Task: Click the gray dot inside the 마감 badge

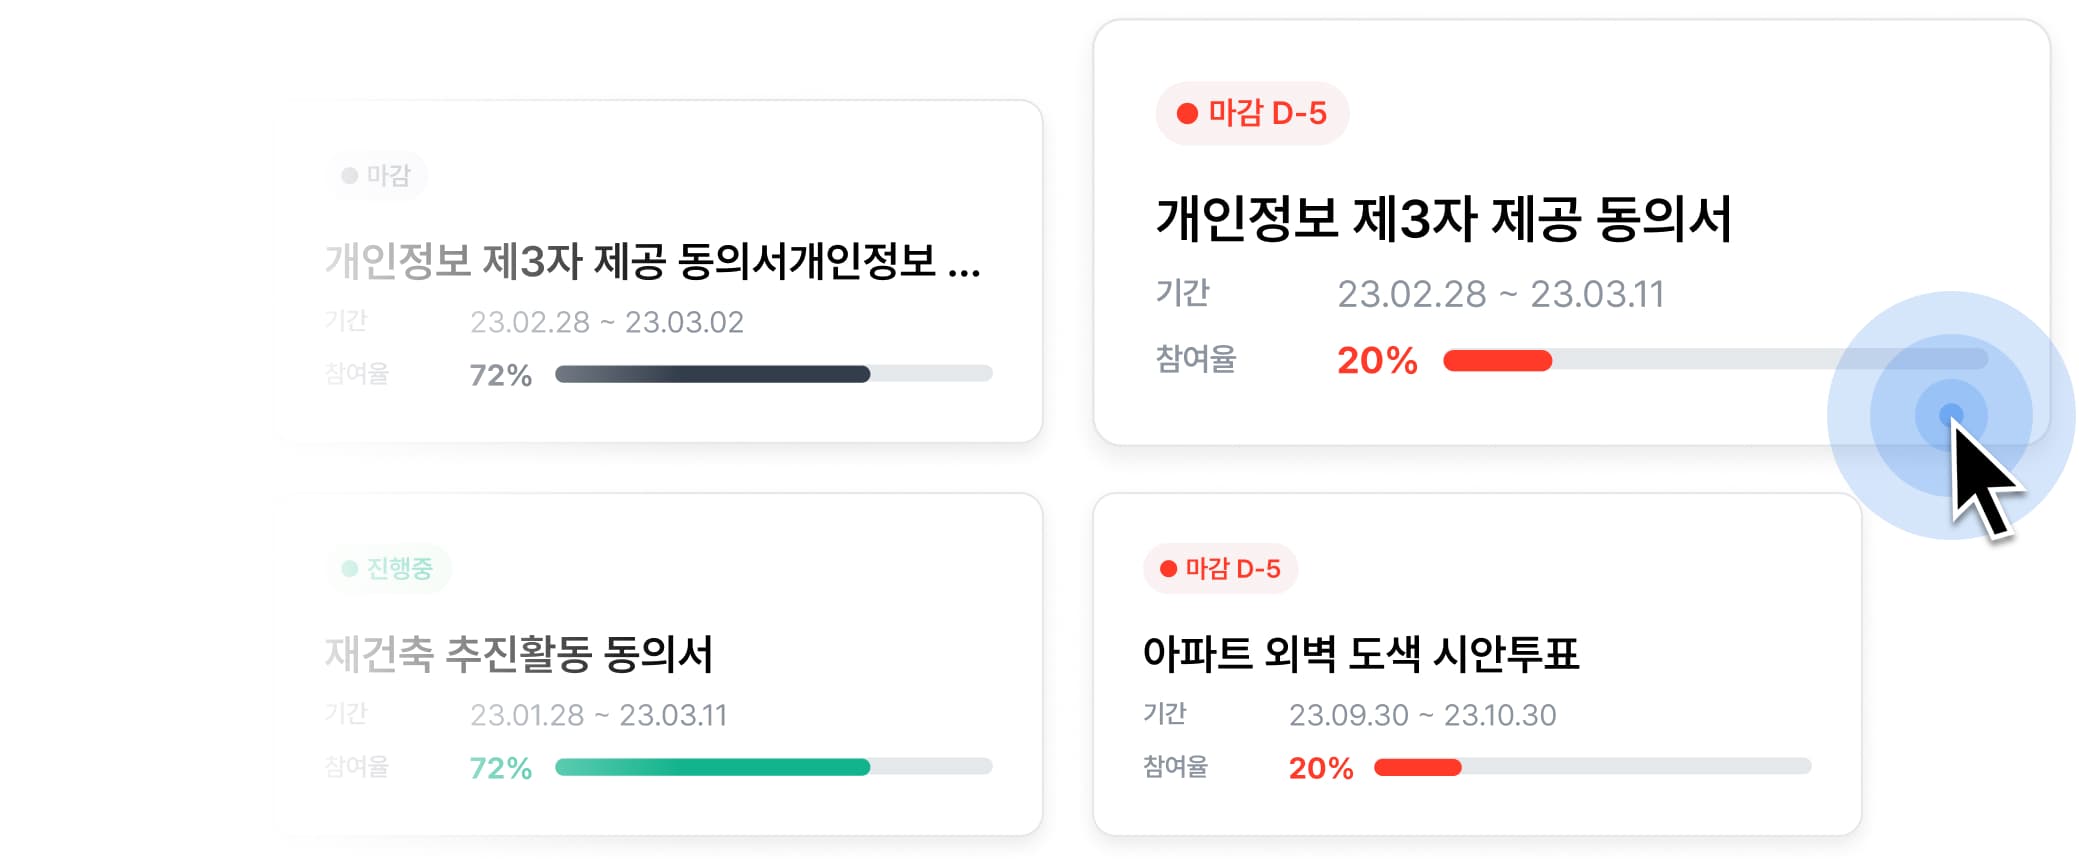Action: coord(348,173)
